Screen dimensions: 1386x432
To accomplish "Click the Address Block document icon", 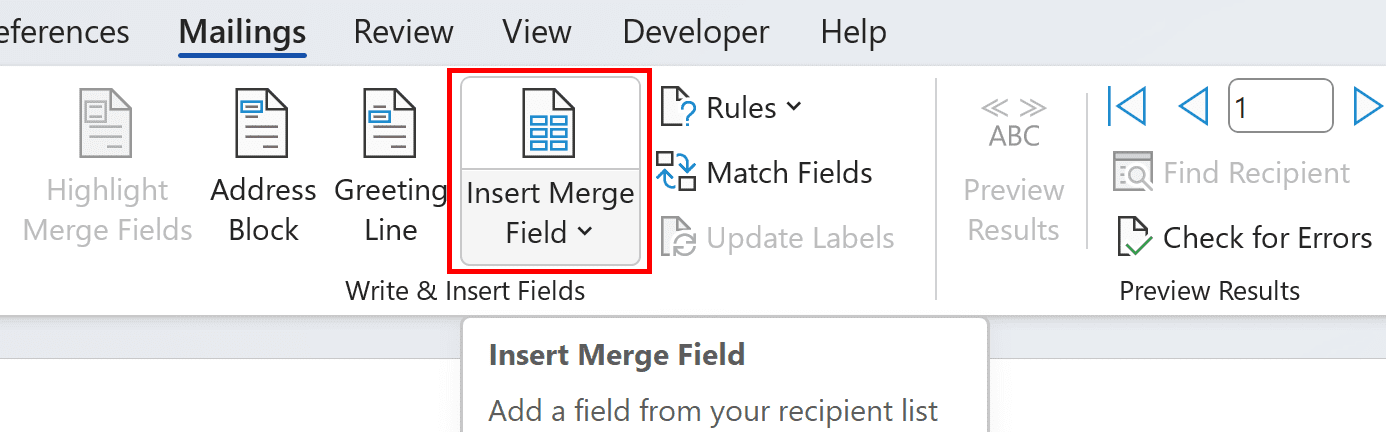I will pos(261,123).
